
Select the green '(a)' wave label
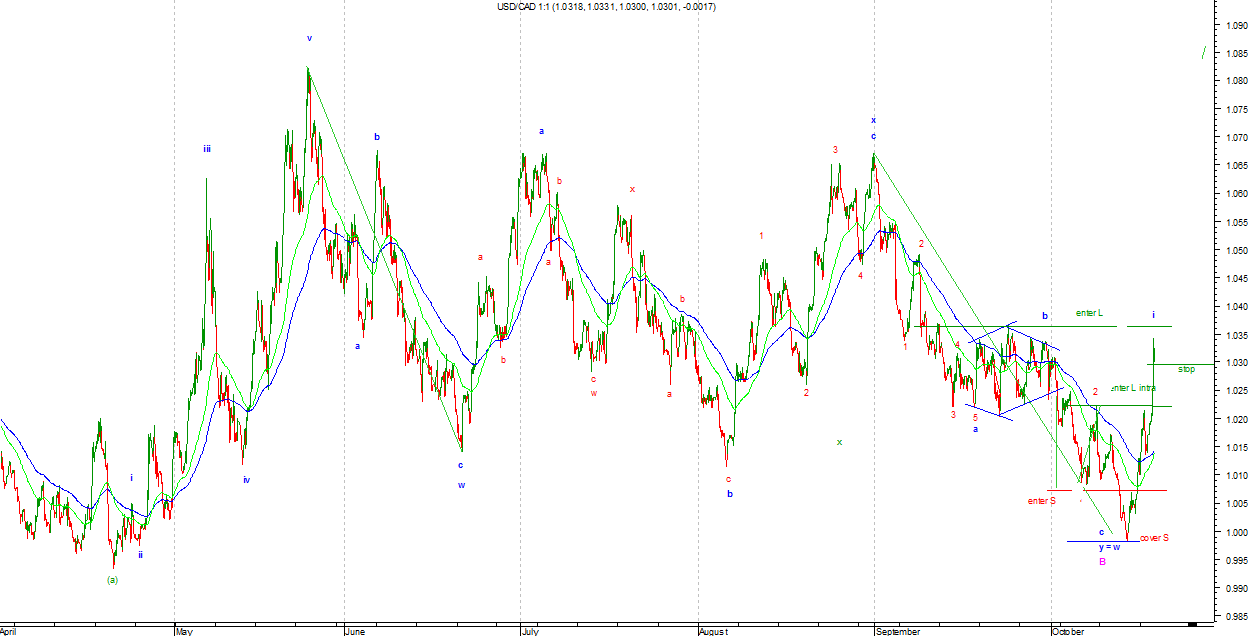[112, 580]
